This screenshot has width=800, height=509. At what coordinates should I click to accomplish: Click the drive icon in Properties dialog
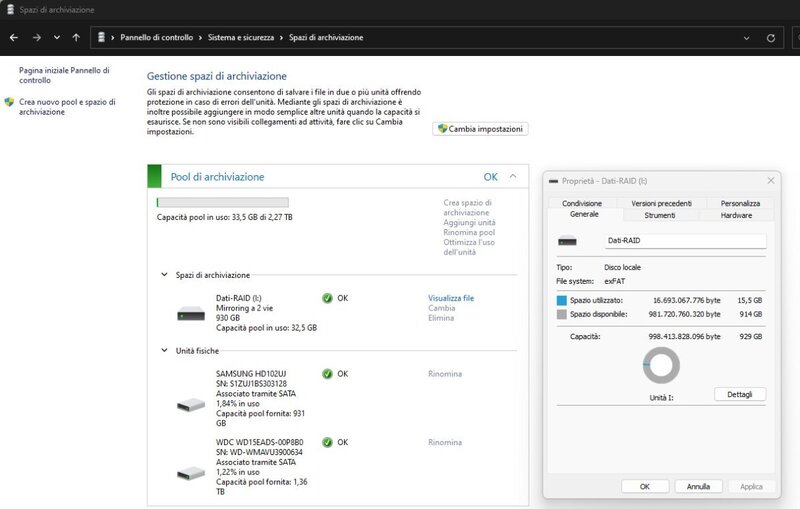click(x=567, y=241)
